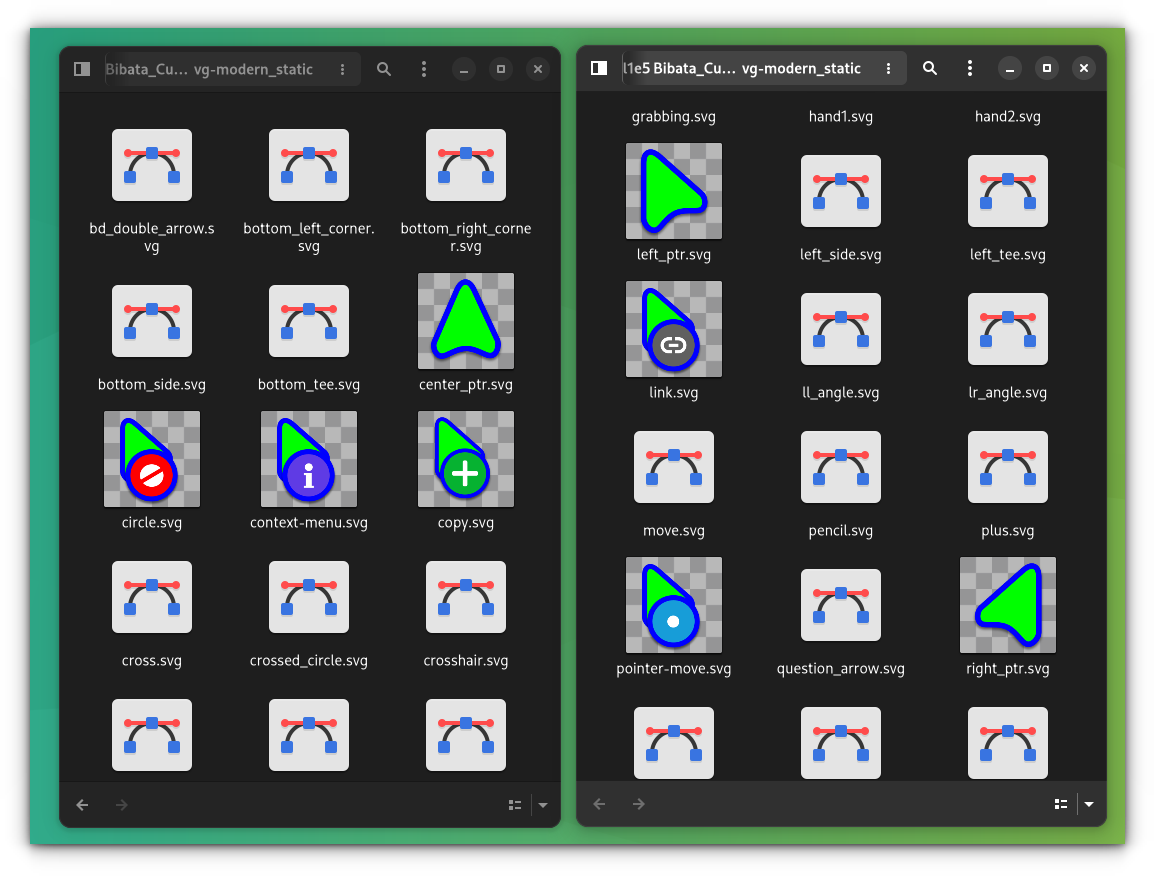
Task: Open the view options dropdown in the left window
Action: 543,805
